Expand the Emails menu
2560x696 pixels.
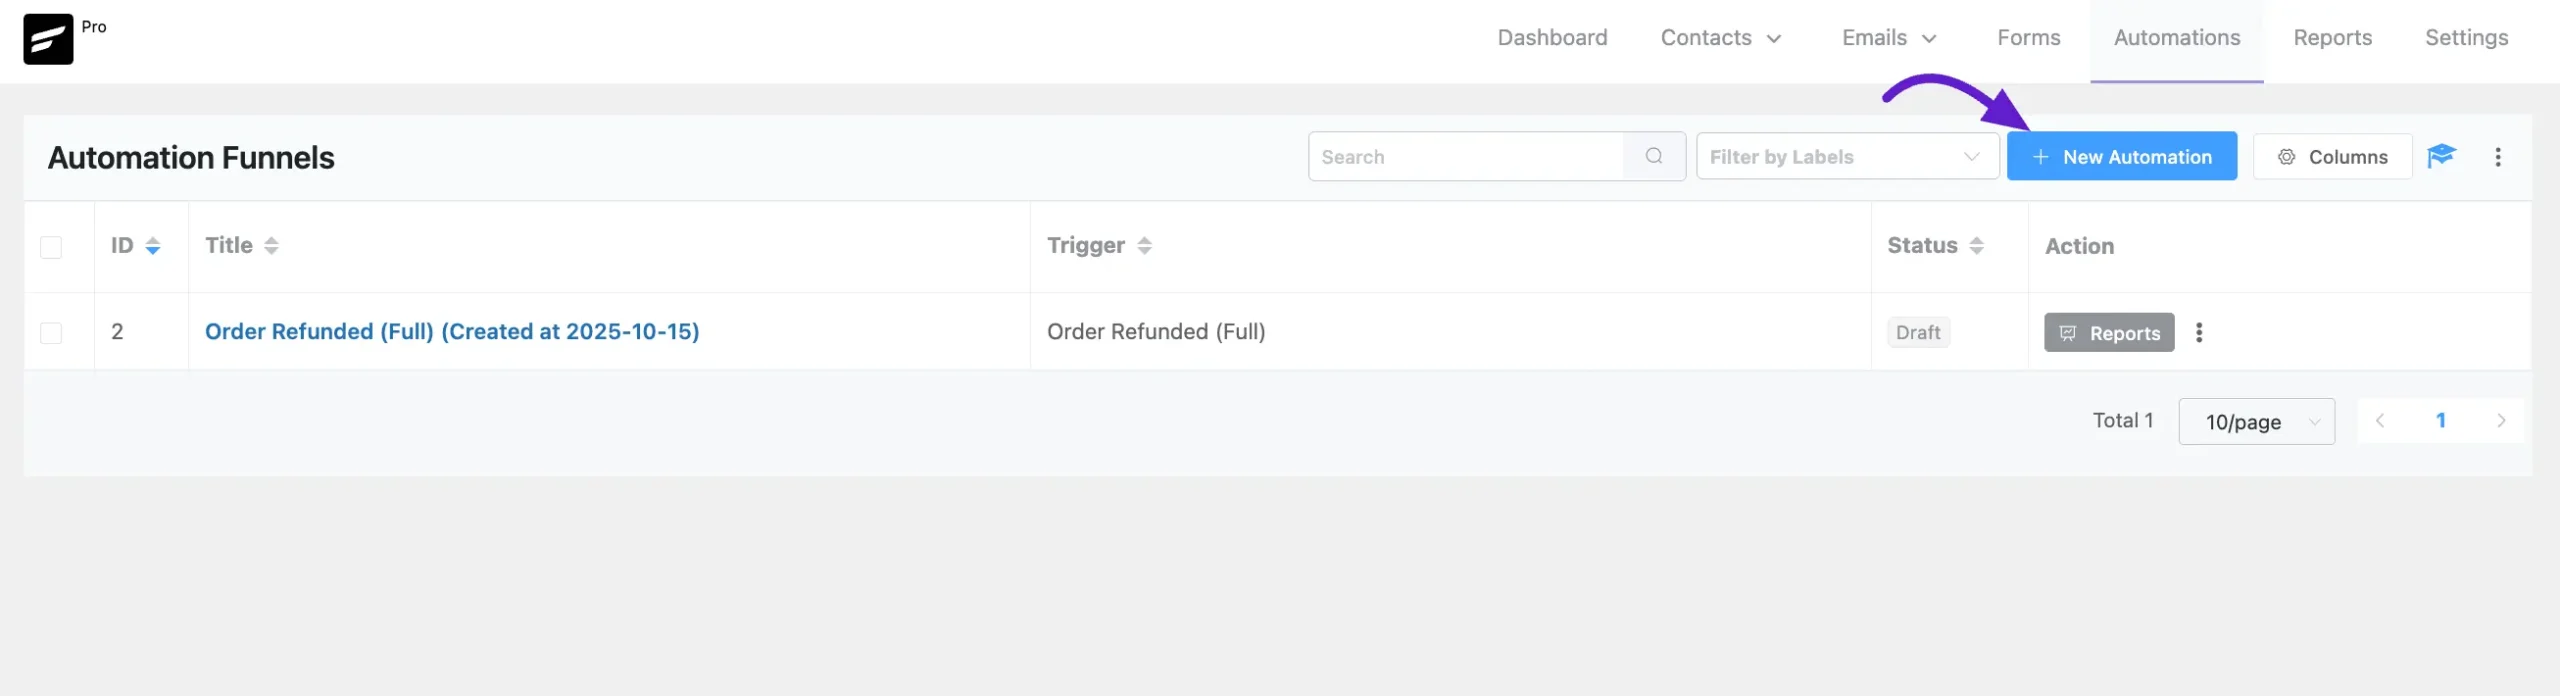click(x=1889, y=38)
